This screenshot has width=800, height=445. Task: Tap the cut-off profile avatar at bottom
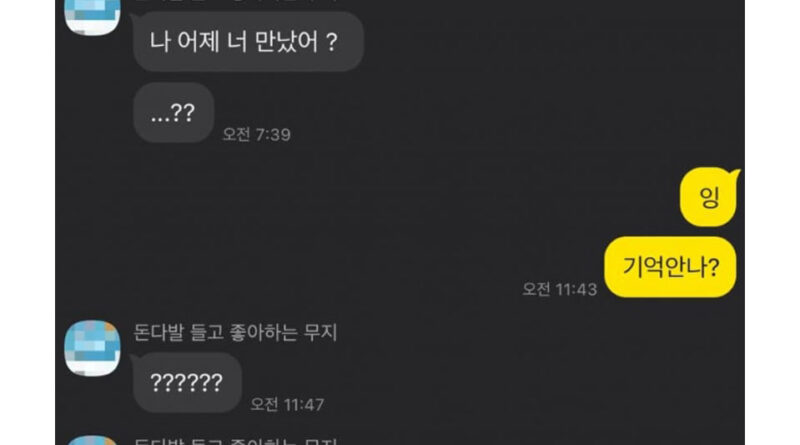tap(92, 440)
